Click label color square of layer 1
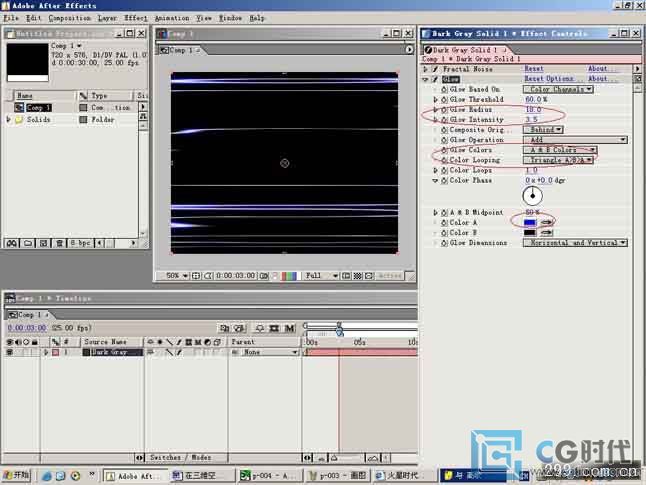 pos(55,352)
